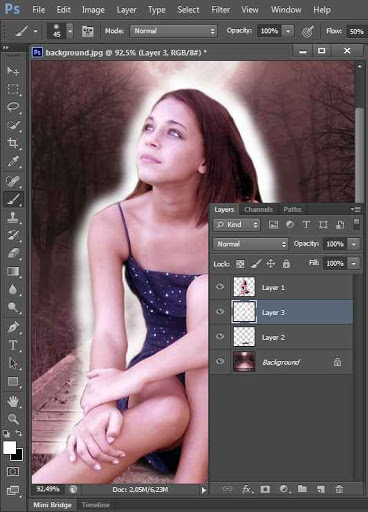Switch to the Paths tab
368x512 pixels.
point(292,209)
